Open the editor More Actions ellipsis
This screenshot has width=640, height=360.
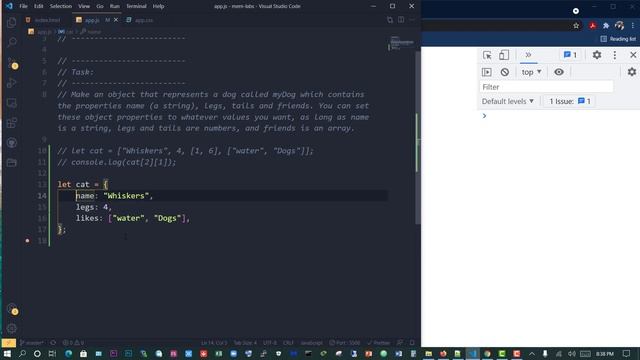[x=412, y=20]
